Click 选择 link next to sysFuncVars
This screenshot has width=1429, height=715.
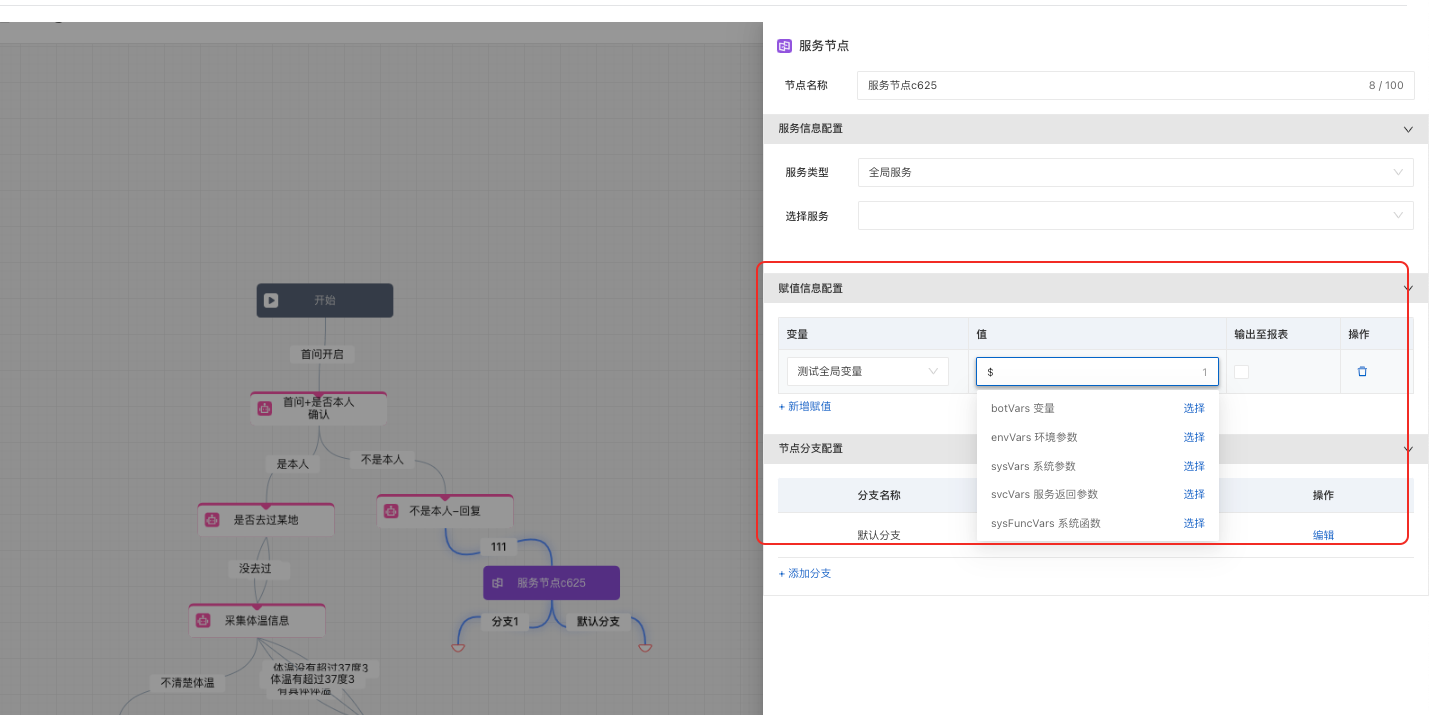1194,523
